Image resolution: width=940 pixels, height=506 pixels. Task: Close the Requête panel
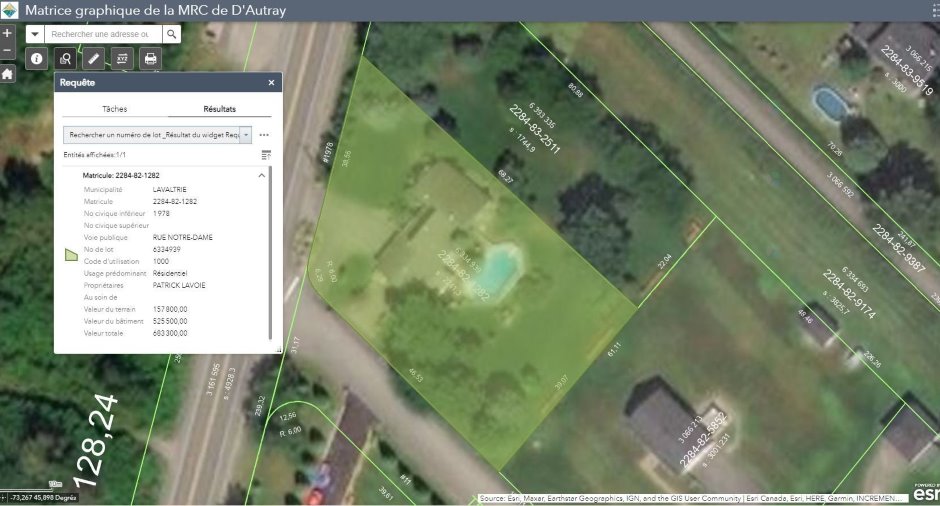271,83
